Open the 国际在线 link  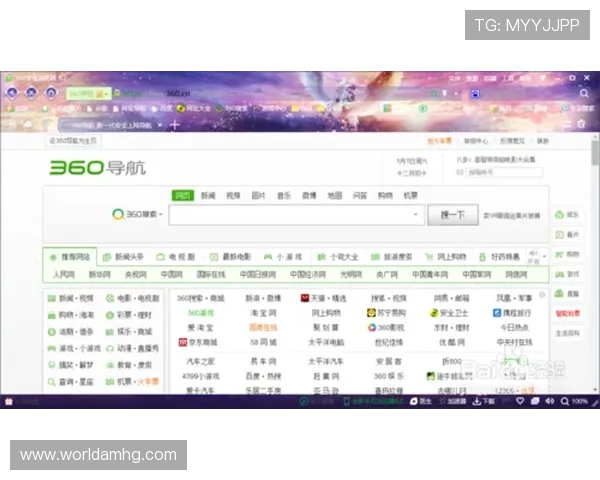[x=211, y=274]
